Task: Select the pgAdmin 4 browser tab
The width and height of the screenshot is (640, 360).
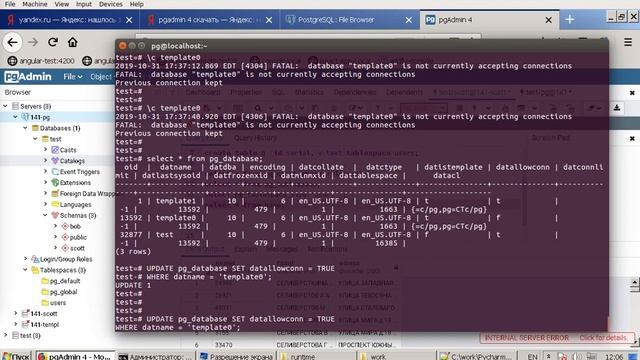Action: (489, 20)
